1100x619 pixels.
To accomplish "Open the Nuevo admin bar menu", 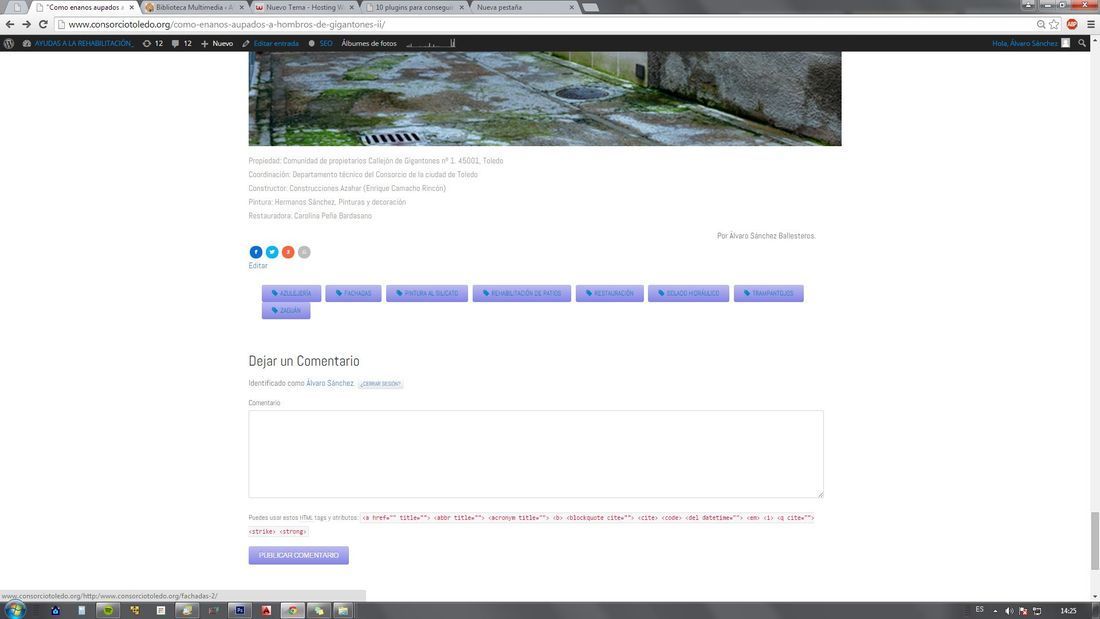I will [217, 44].
